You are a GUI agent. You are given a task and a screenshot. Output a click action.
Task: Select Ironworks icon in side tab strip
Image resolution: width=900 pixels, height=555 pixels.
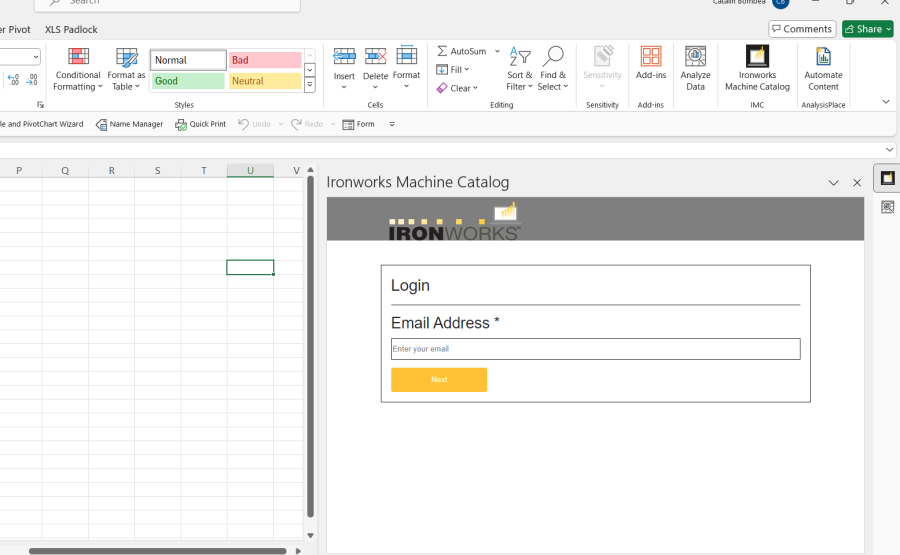click(887, 178)
